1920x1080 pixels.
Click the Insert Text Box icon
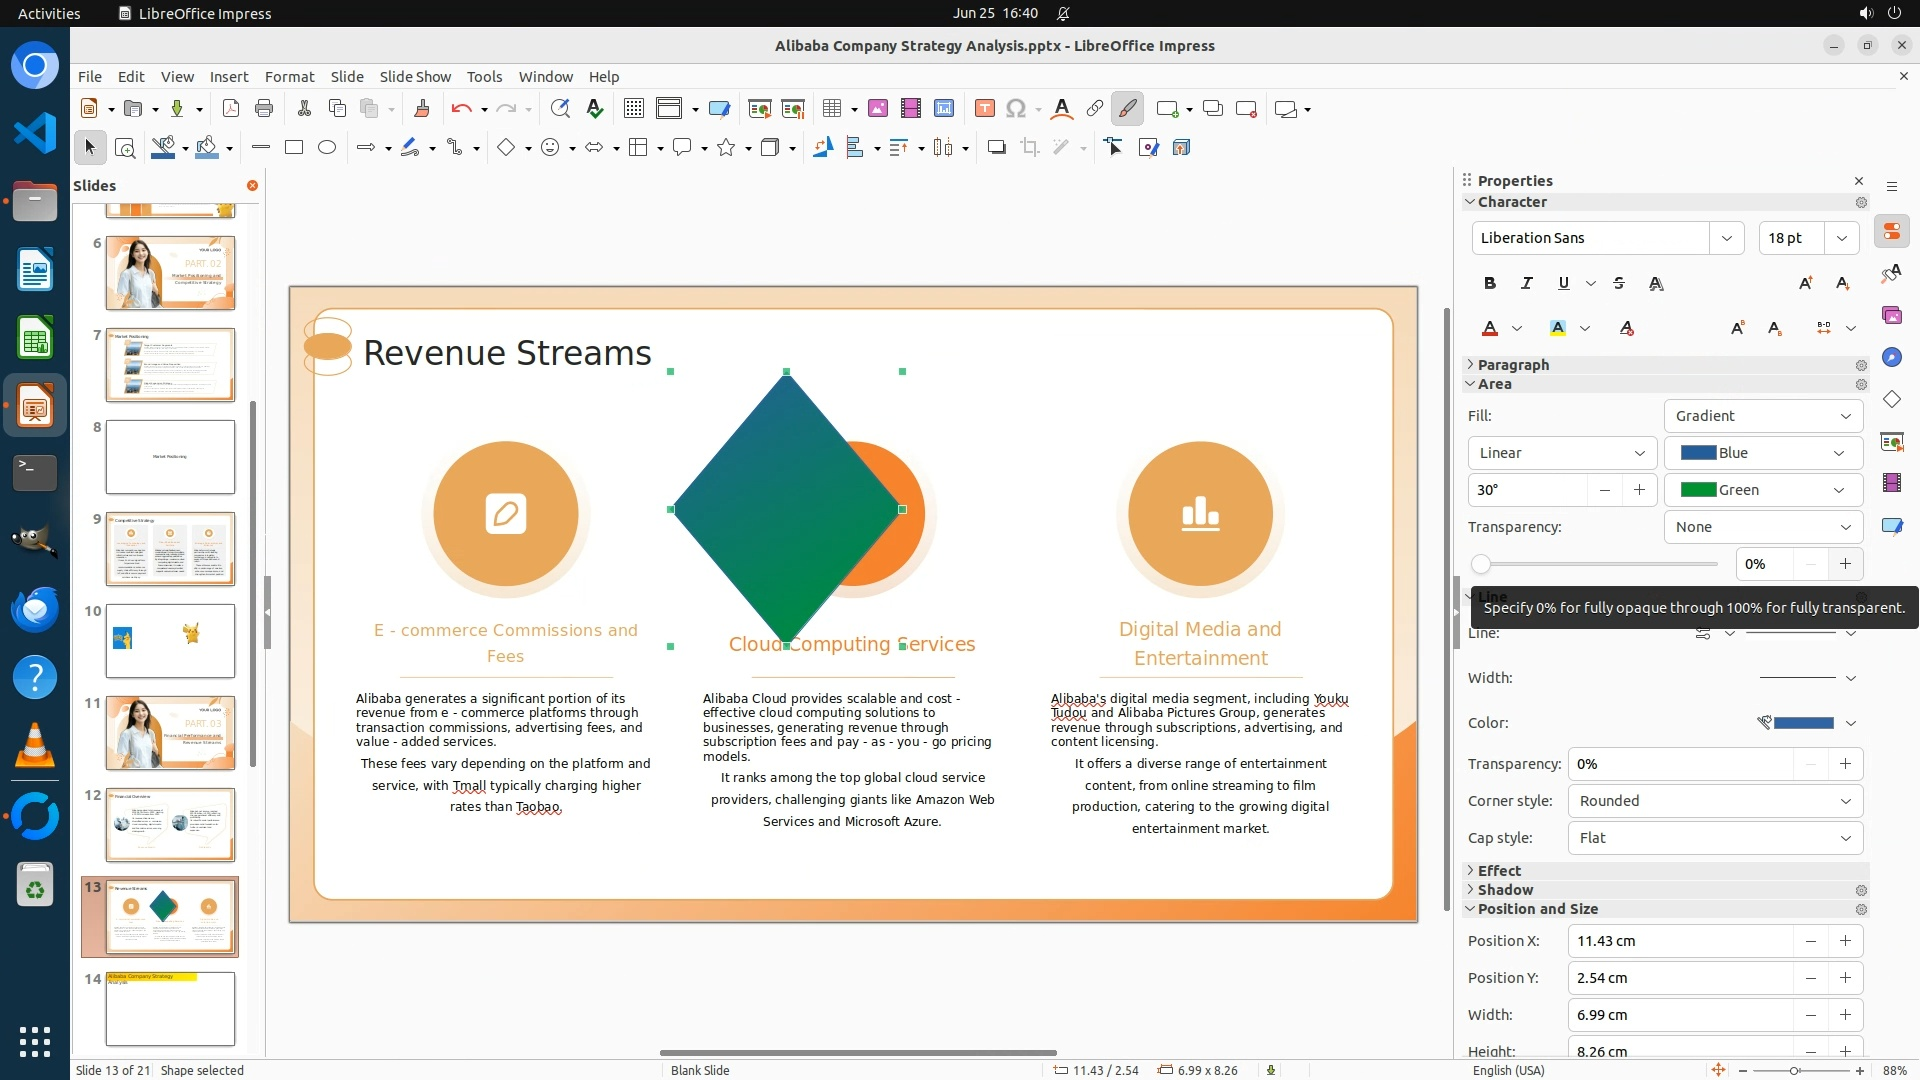pyautogui.click(x=984, y=109)
